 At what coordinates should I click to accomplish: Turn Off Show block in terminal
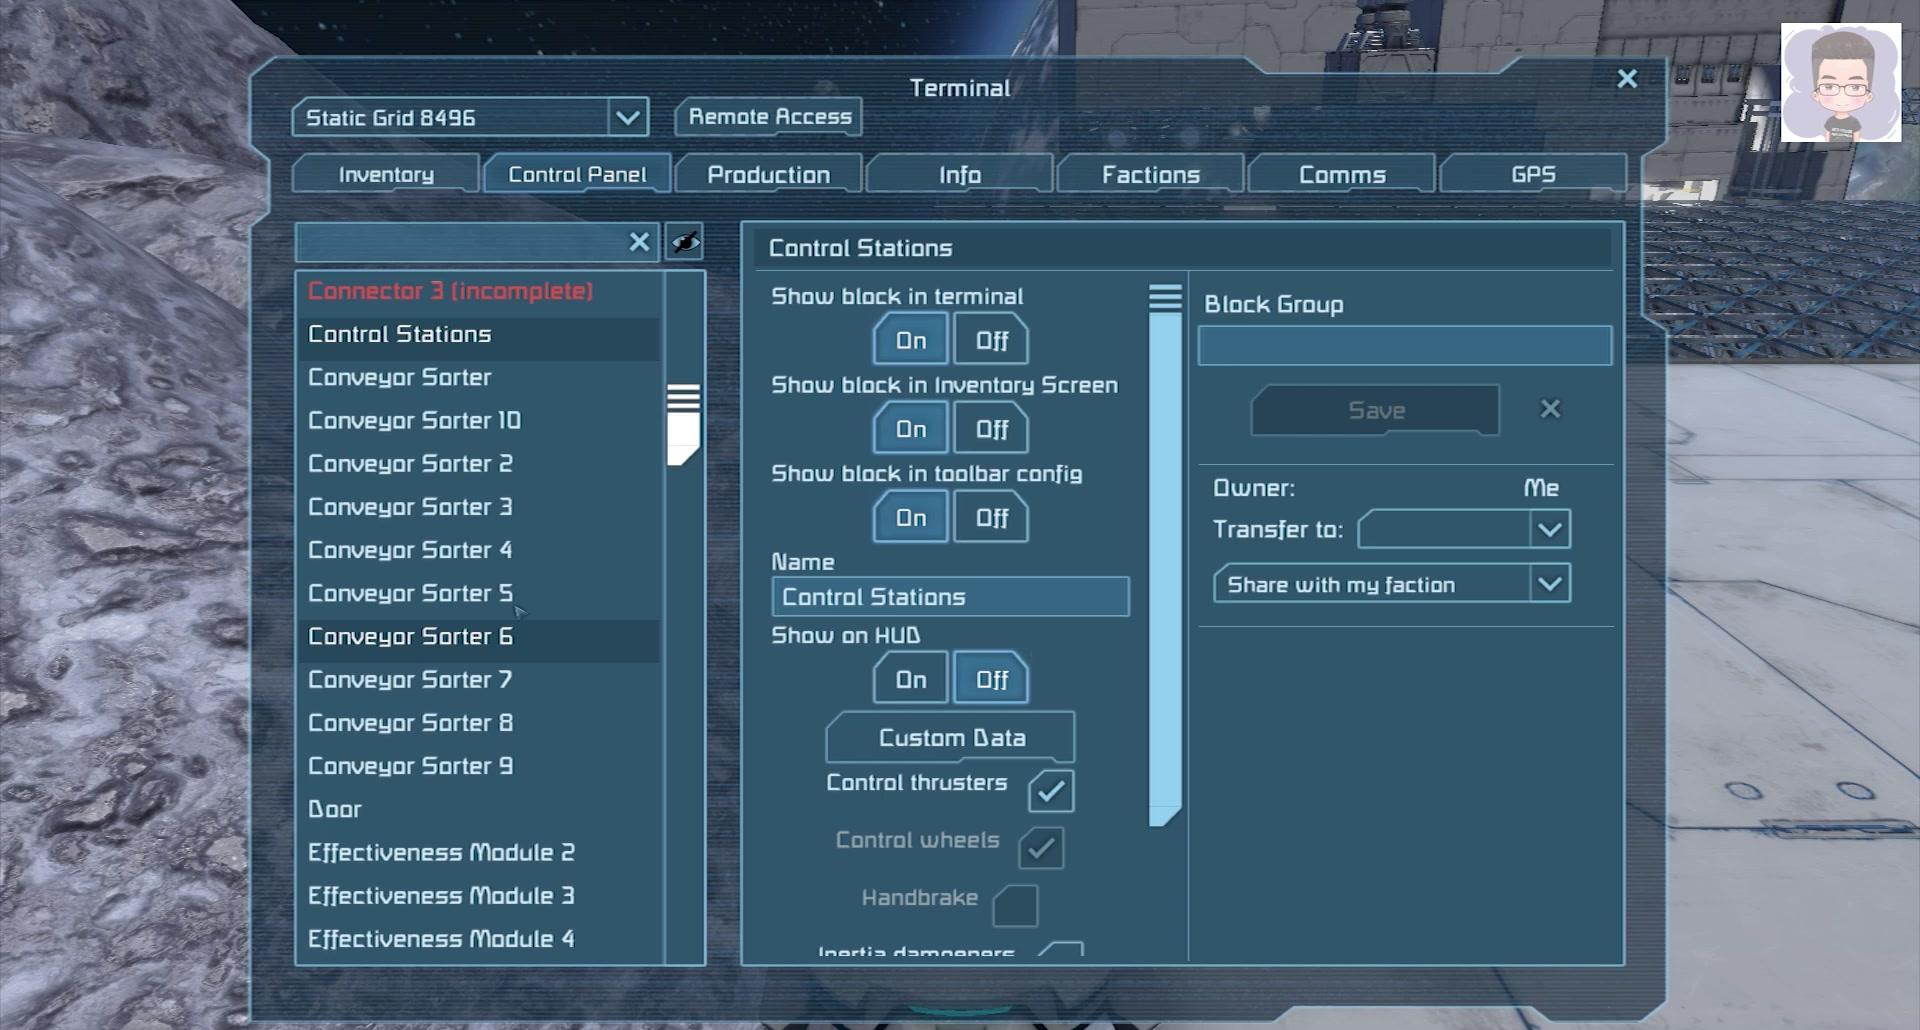coord(991,340)
